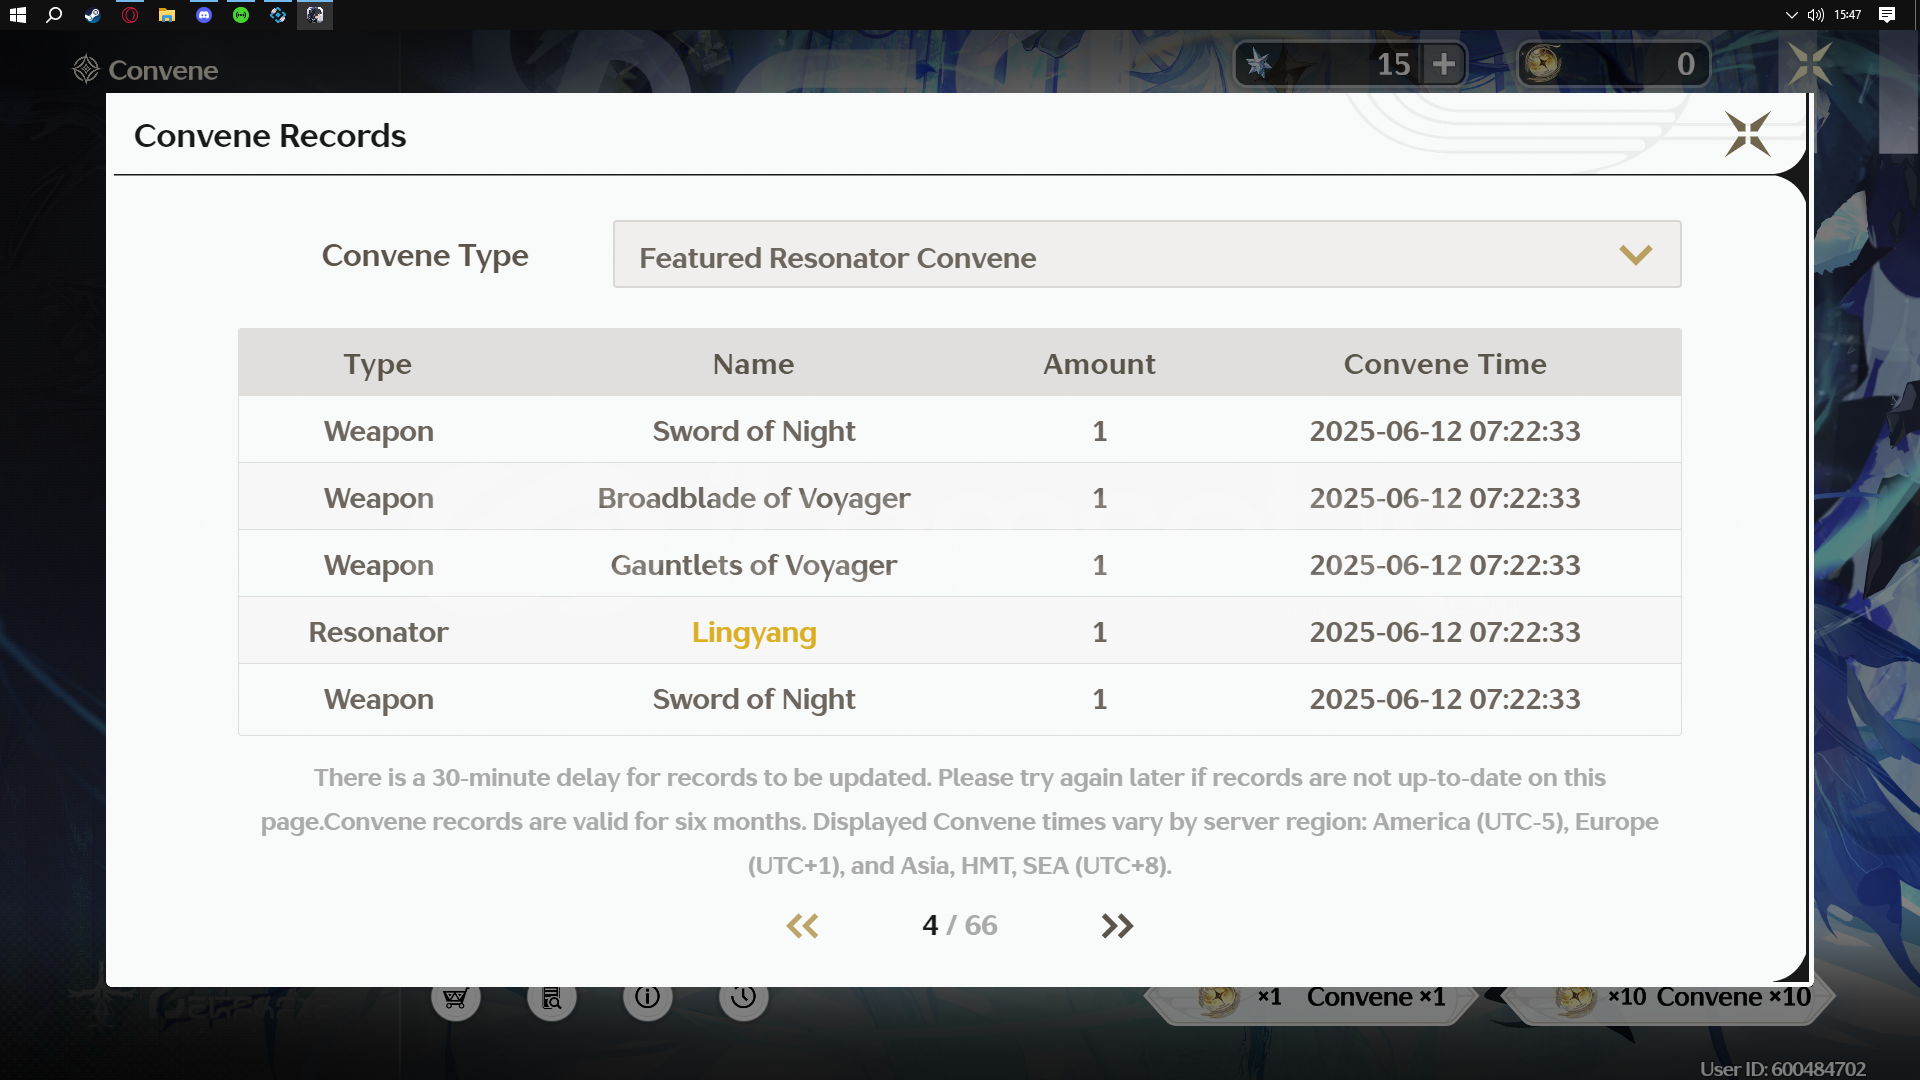Click the User ID text
The image size is (1920, 1080).
pyautogui.click(x=1783, y=1069)
